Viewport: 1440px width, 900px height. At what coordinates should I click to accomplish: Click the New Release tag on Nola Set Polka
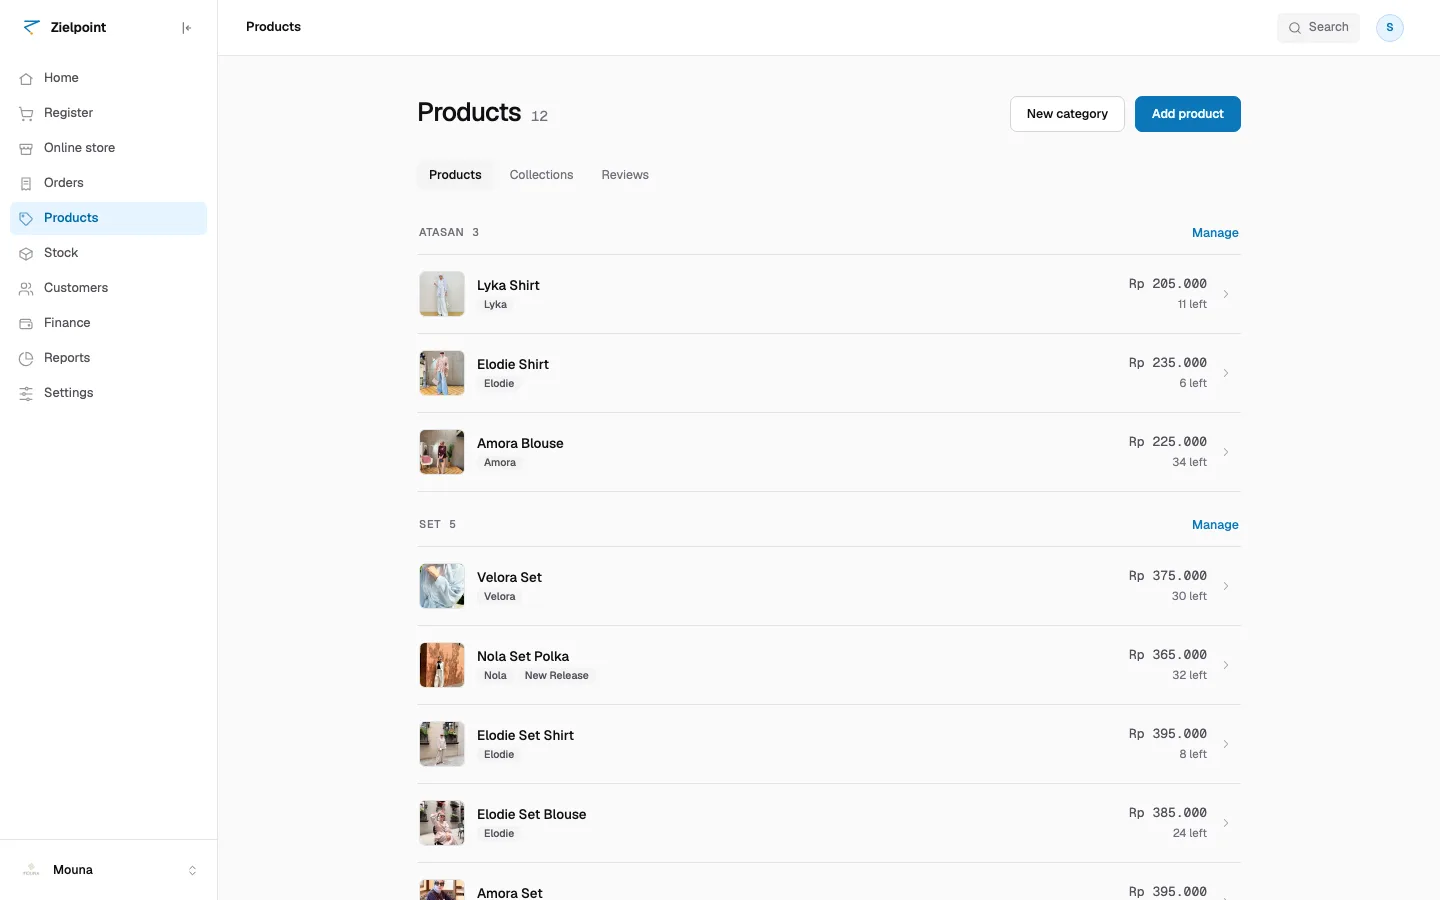tap(557, 676)
